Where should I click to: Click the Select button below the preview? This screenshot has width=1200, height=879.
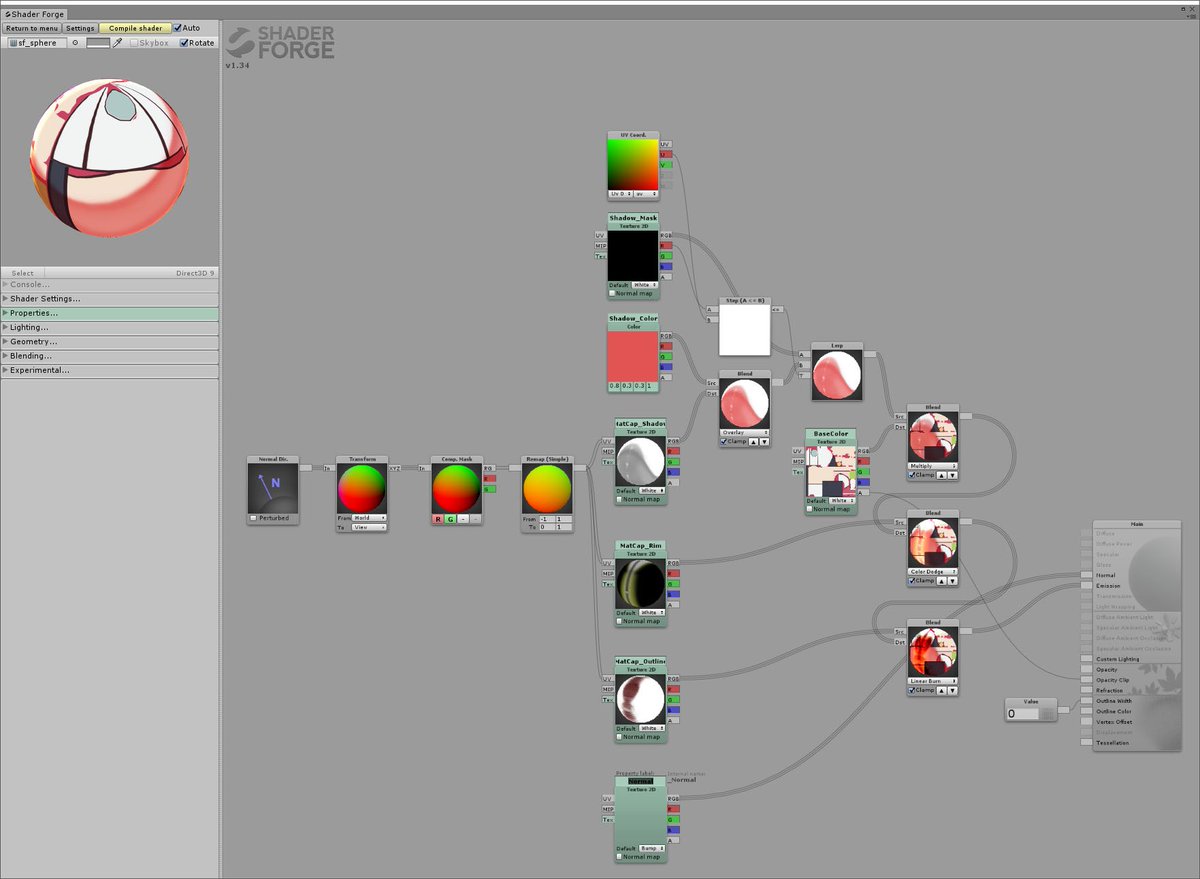pyautogui.click(x=23, y=273)
